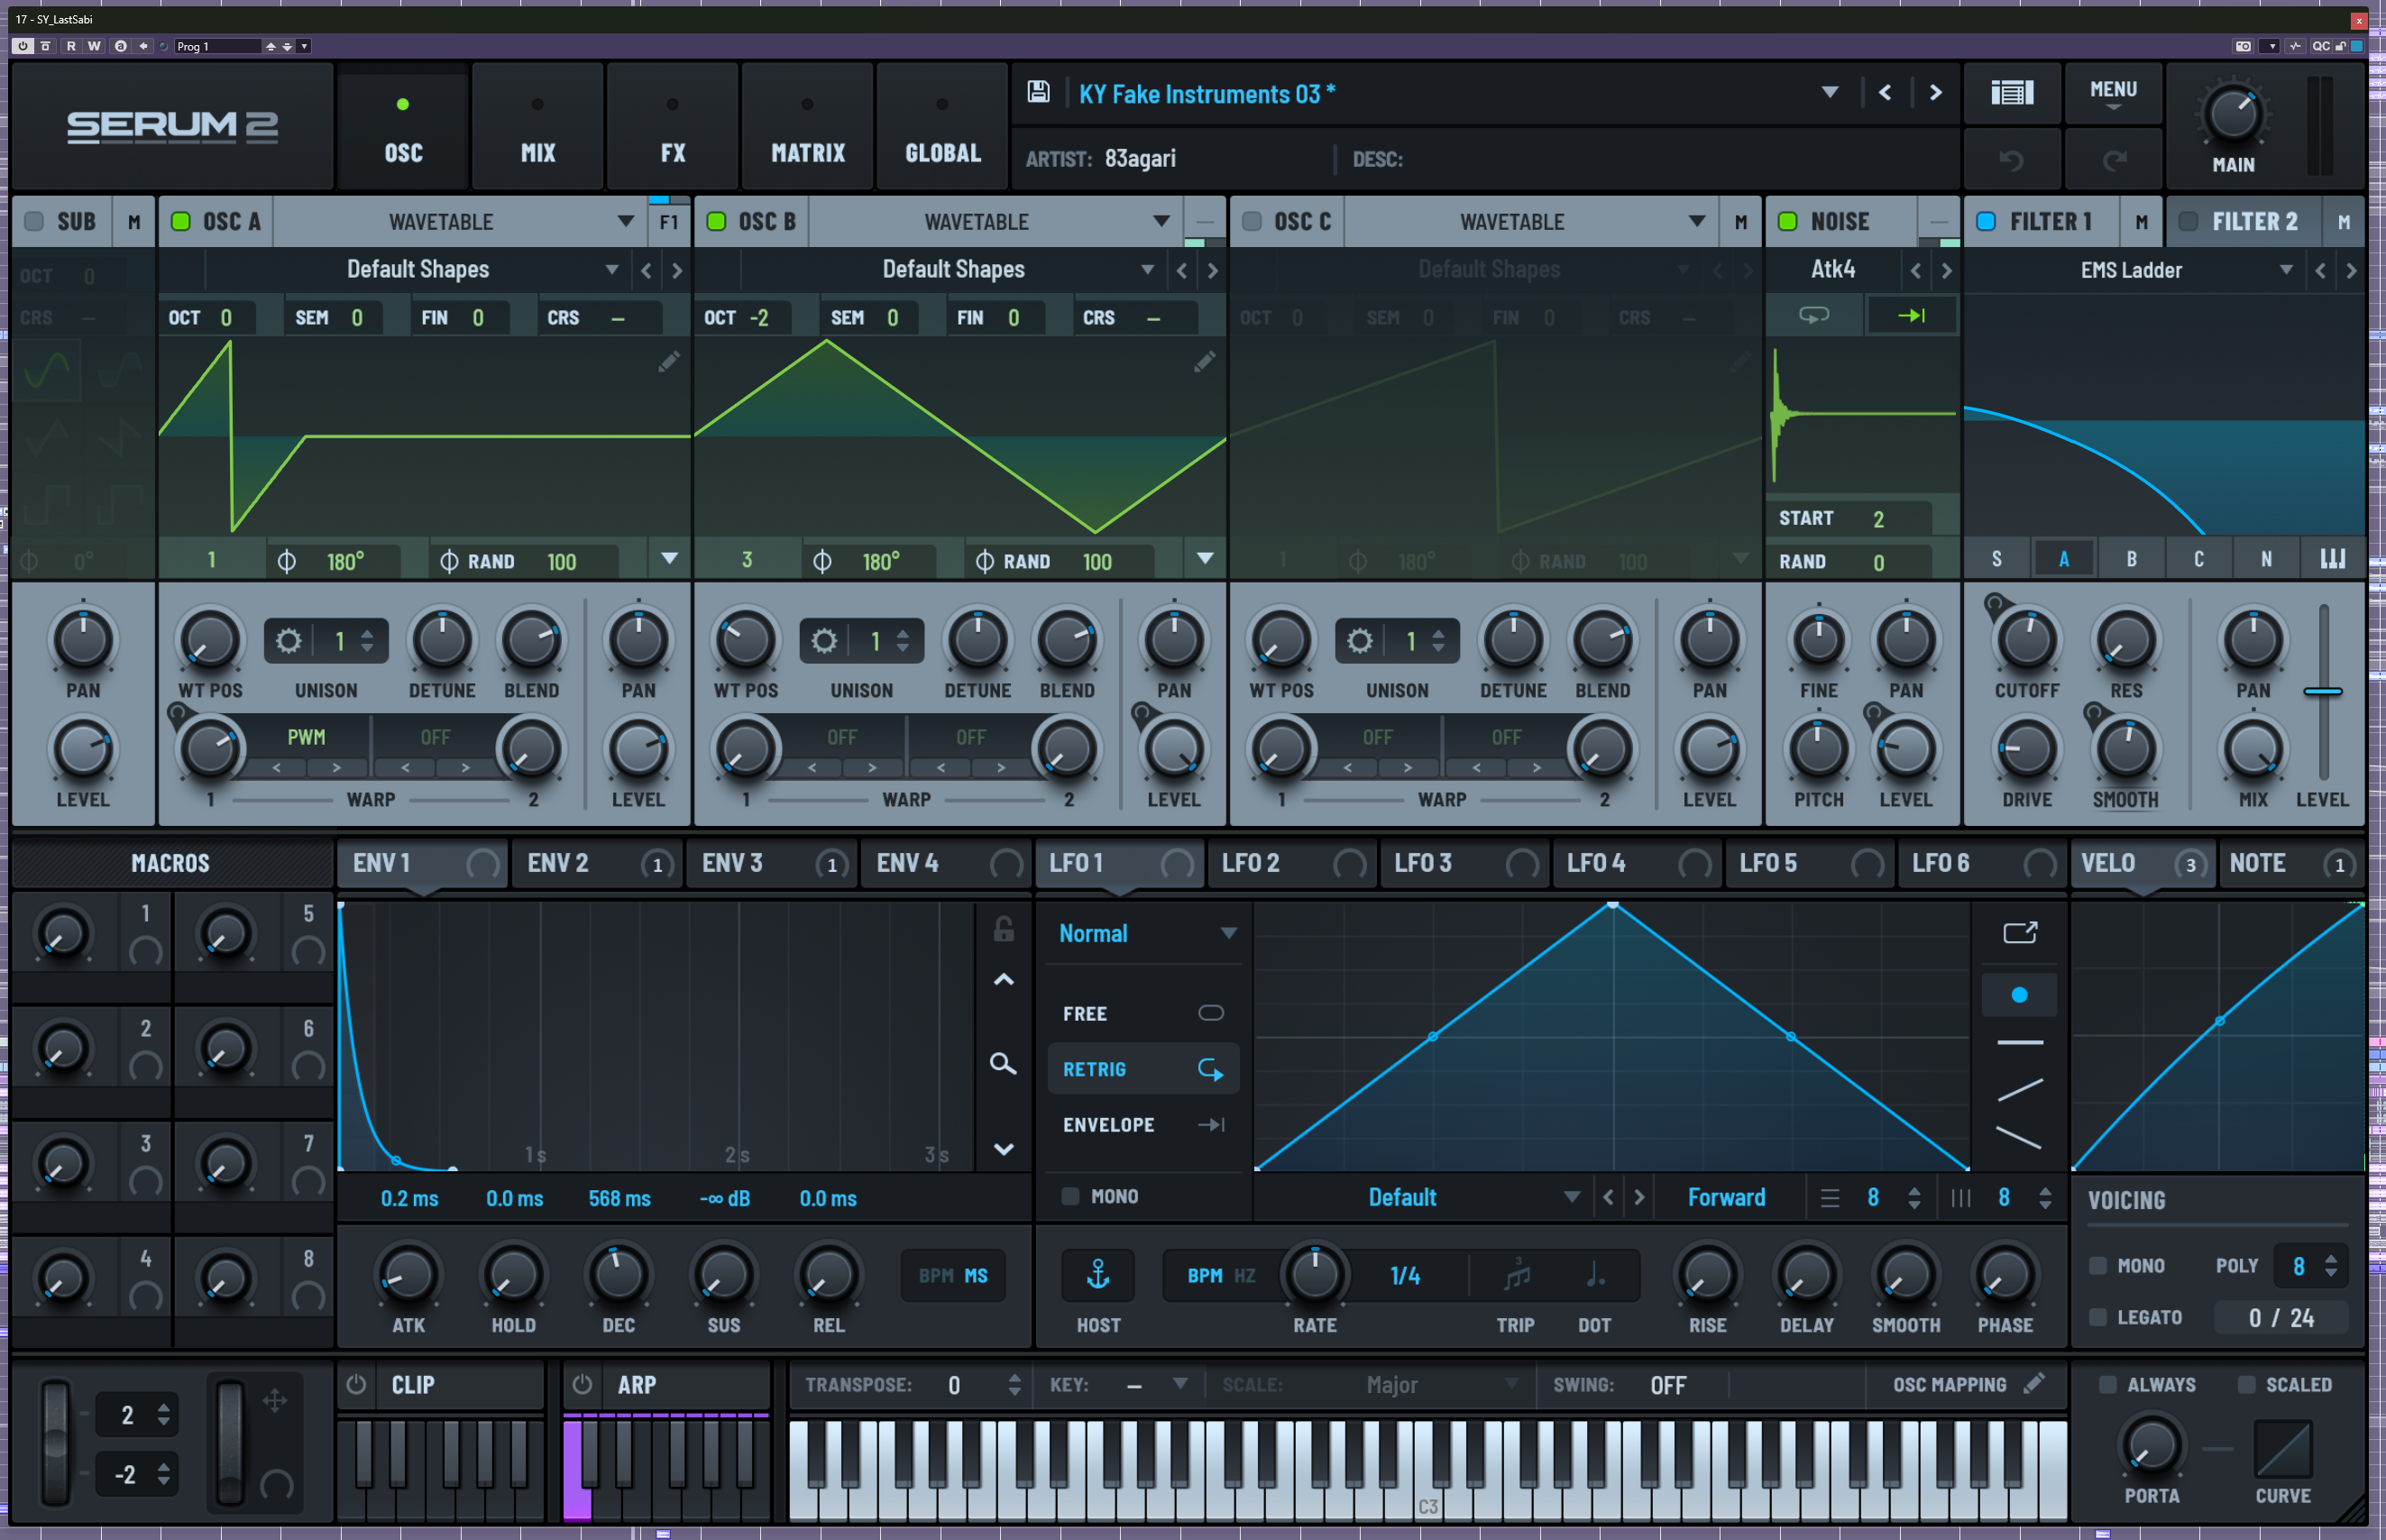2386x1540 pixels.
Task: Switch to the FX tab
Action: pos(673,128)
